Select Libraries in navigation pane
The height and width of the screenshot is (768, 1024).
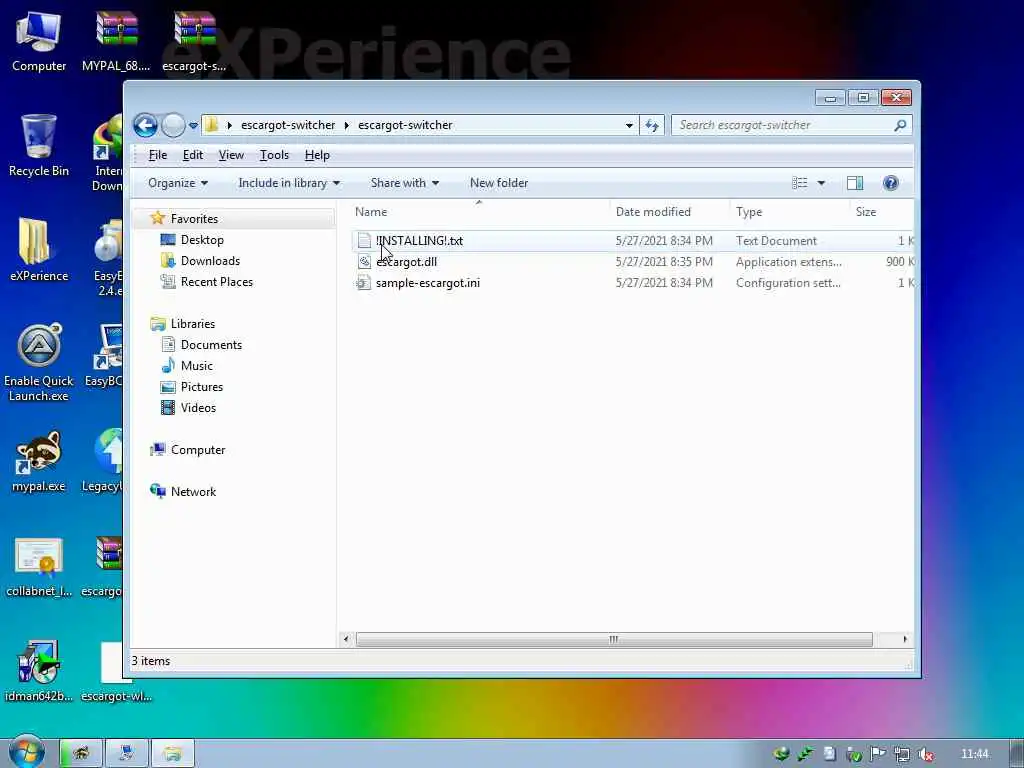pyautogui.click(x=193, y=324)
